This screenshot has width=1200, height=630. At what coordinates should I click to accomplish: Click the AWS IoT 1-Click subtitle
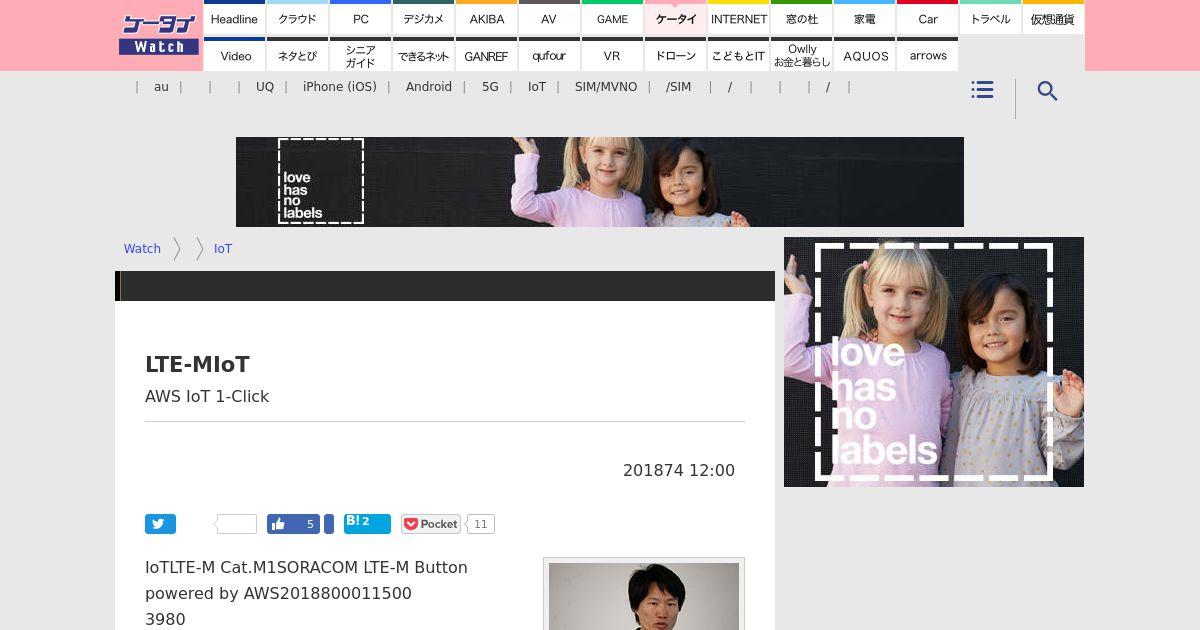point(207,397)
